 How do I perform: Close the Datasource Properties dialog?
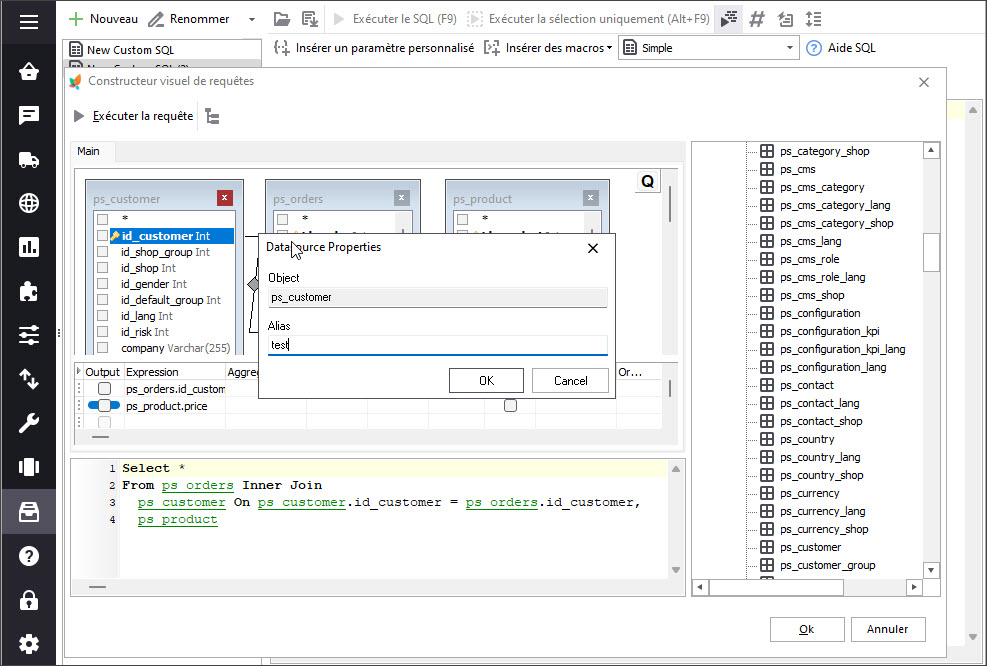tap(593, 249)
